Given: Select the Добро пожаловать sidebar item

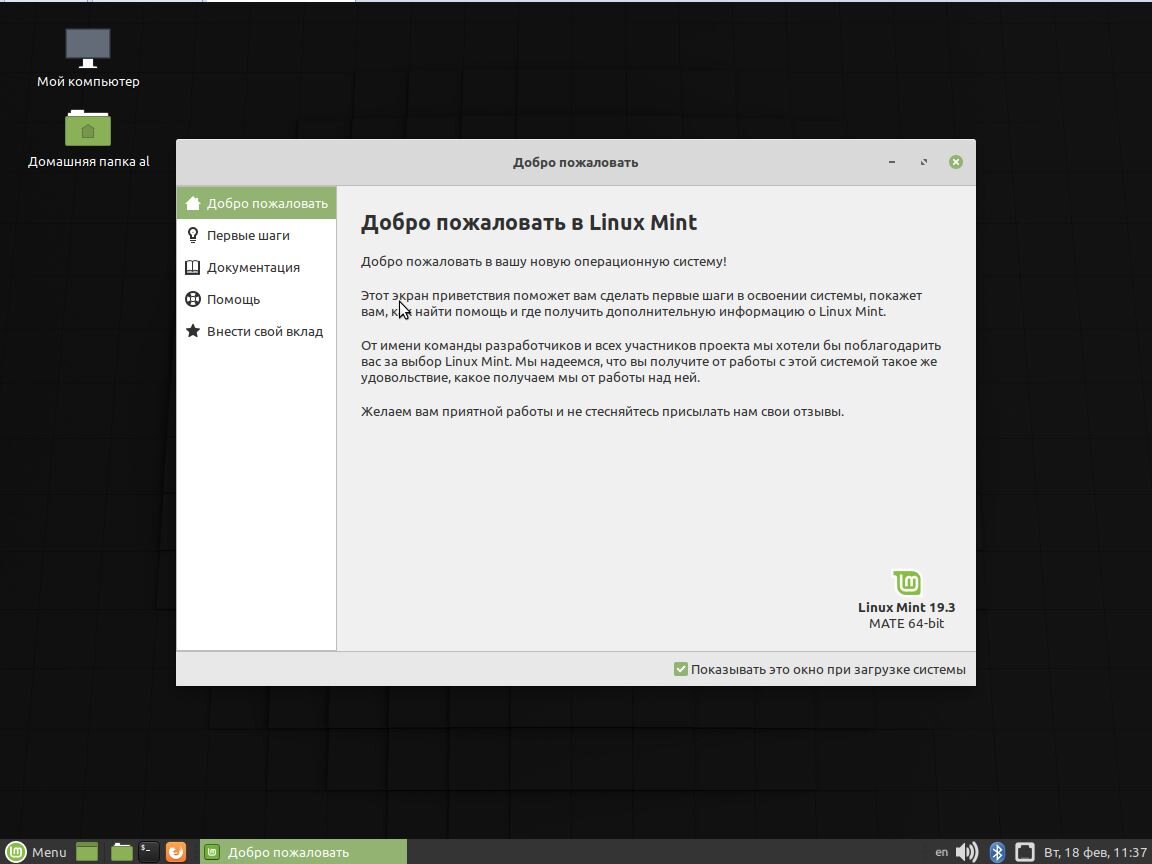Looking at the screenshot, I should point(256,204).
